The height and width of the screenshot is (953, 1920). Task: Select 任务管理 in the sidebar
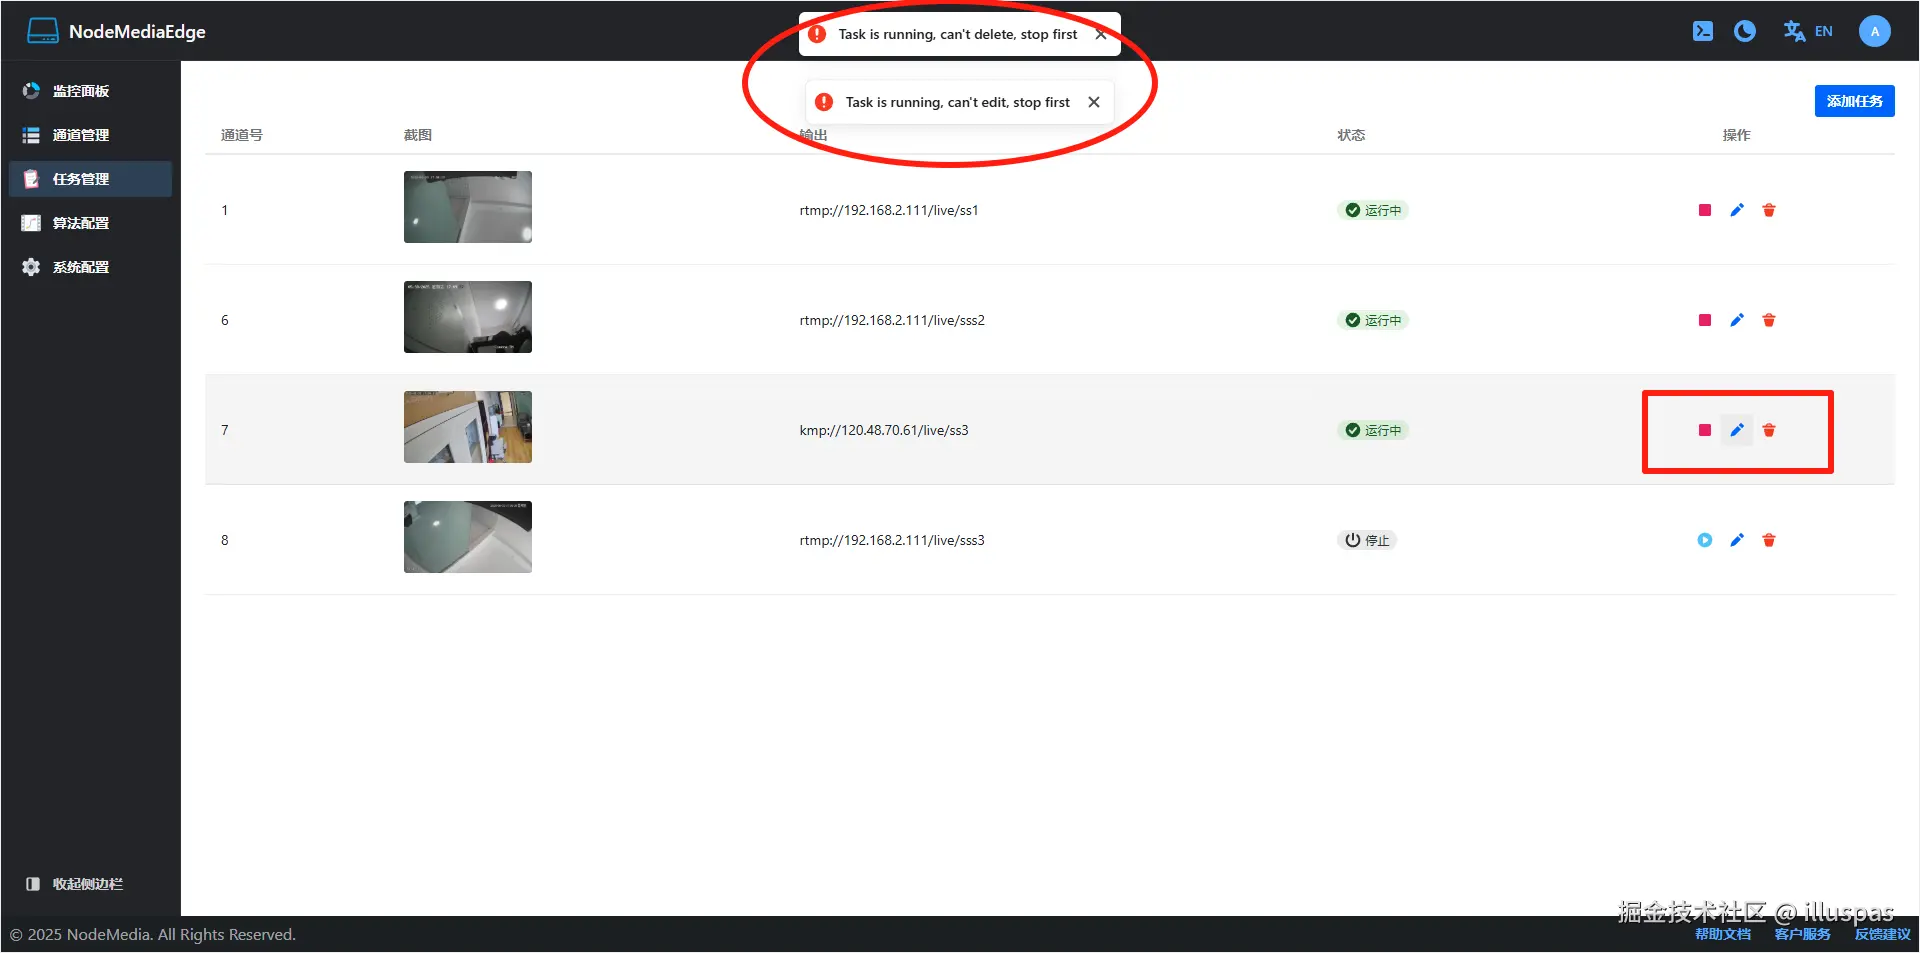point(90,179)
